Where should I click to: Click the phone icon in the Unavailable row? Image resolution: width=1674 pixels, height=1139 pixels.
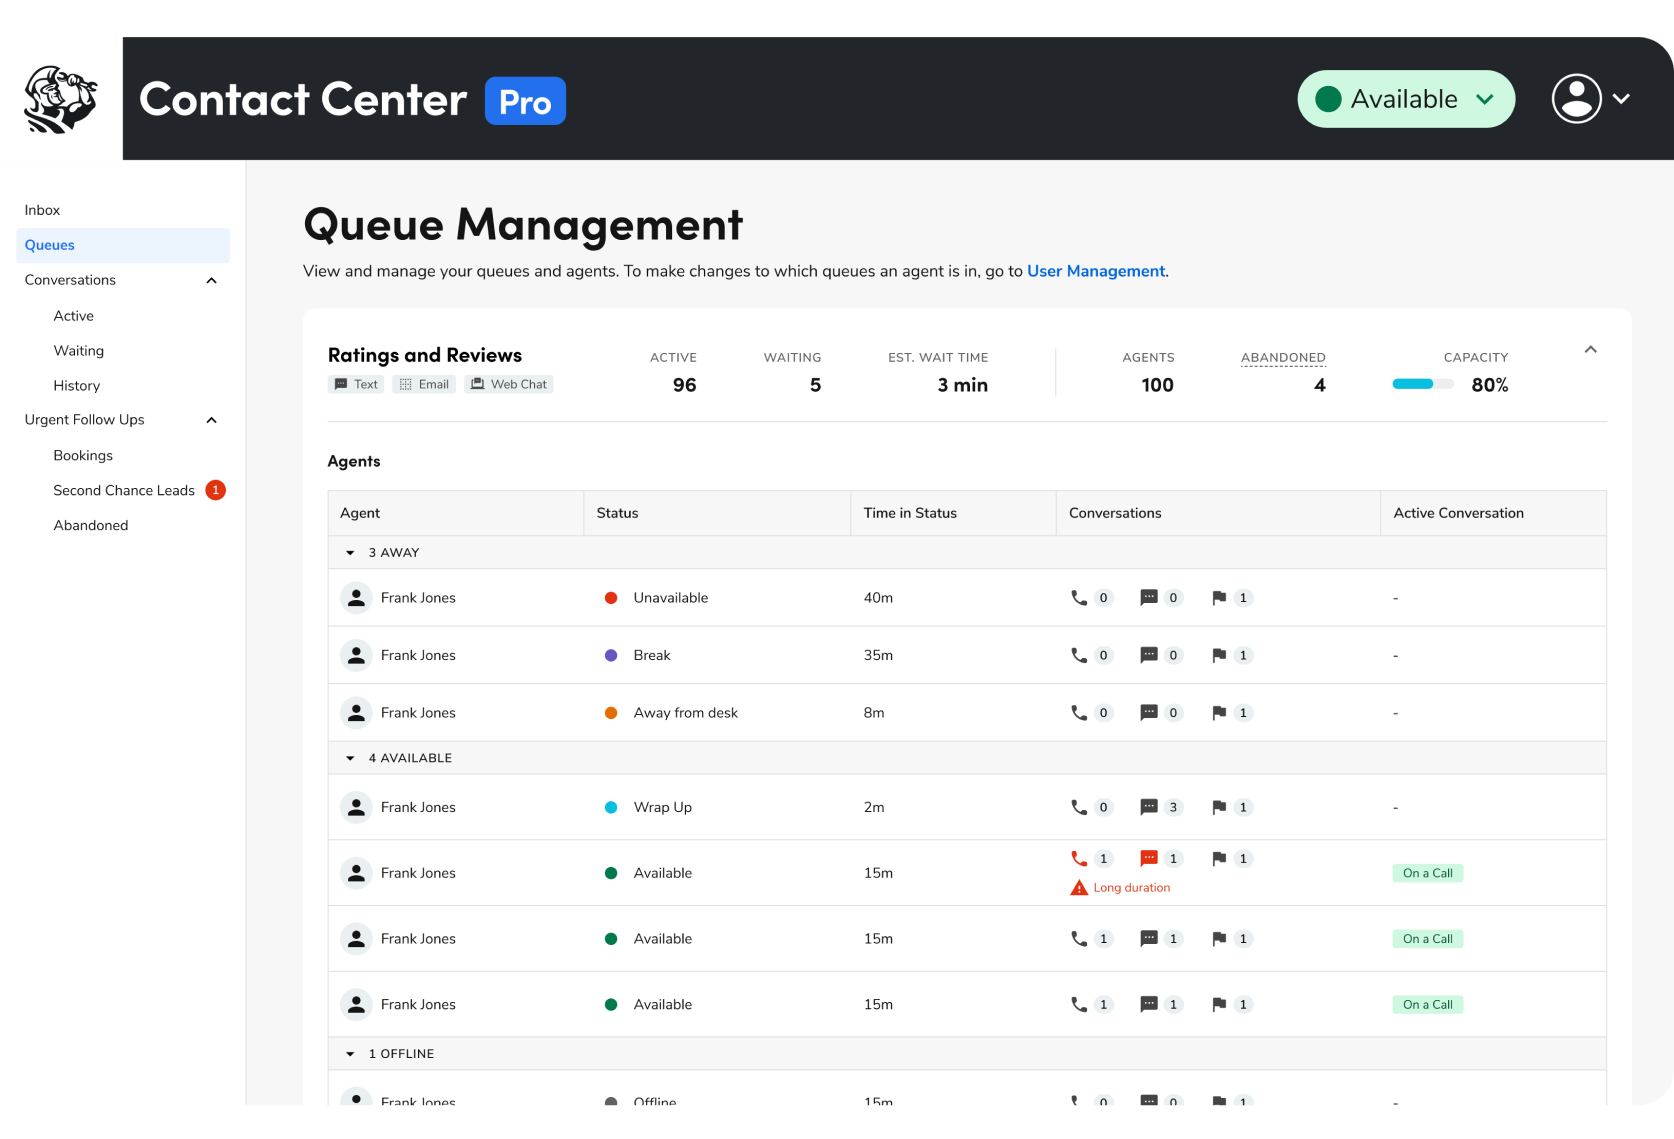tap(1079, 598)
